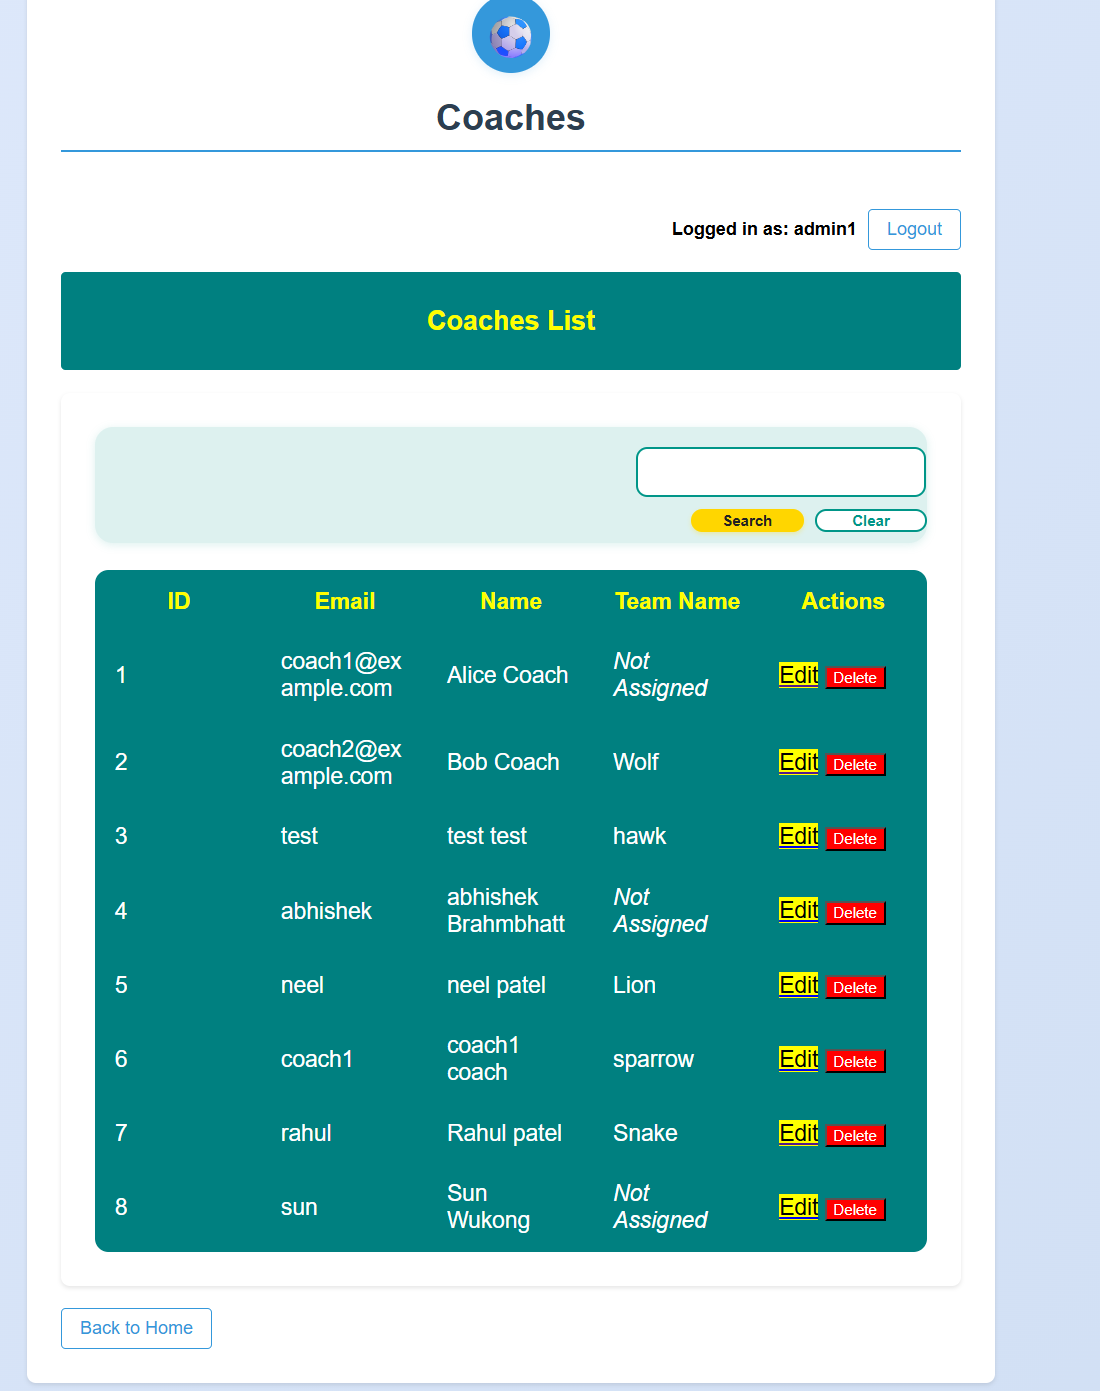Click the test test name cell
This screenshot has height=1391, width=1100.
(486, 836)
